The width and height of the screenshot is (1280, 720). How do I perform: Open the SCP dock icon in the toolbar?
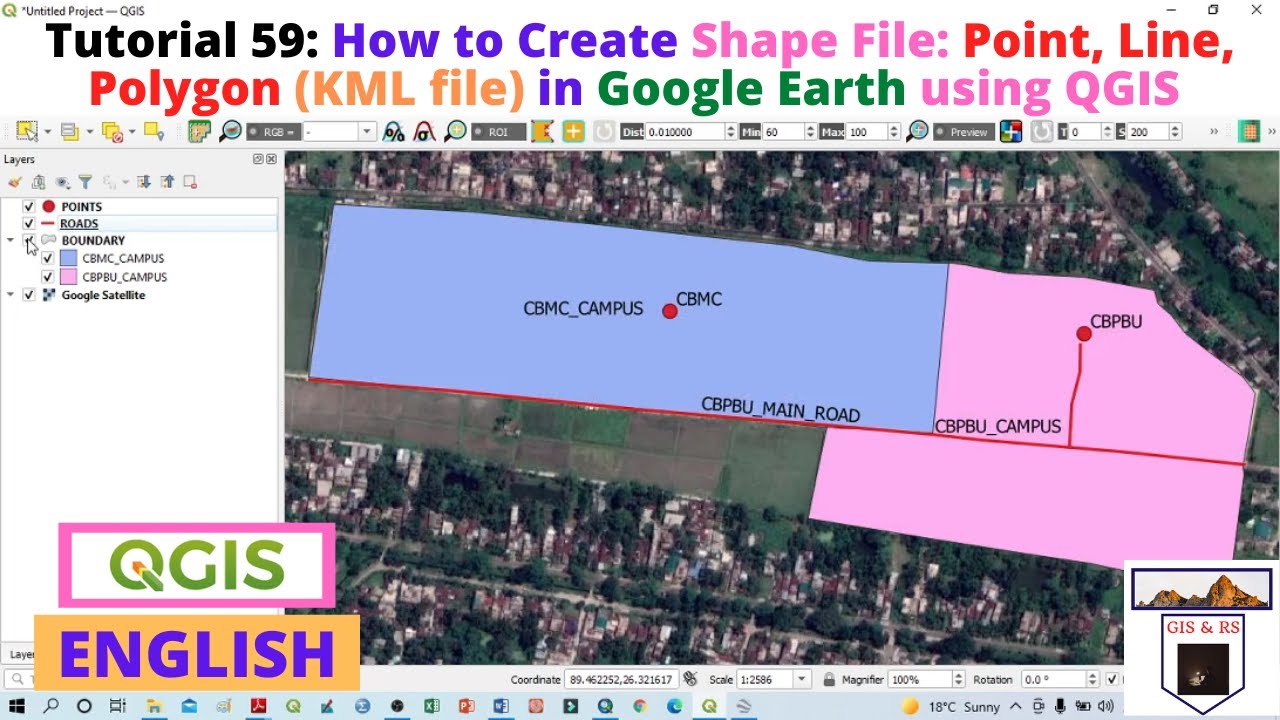tap(199, 131)
